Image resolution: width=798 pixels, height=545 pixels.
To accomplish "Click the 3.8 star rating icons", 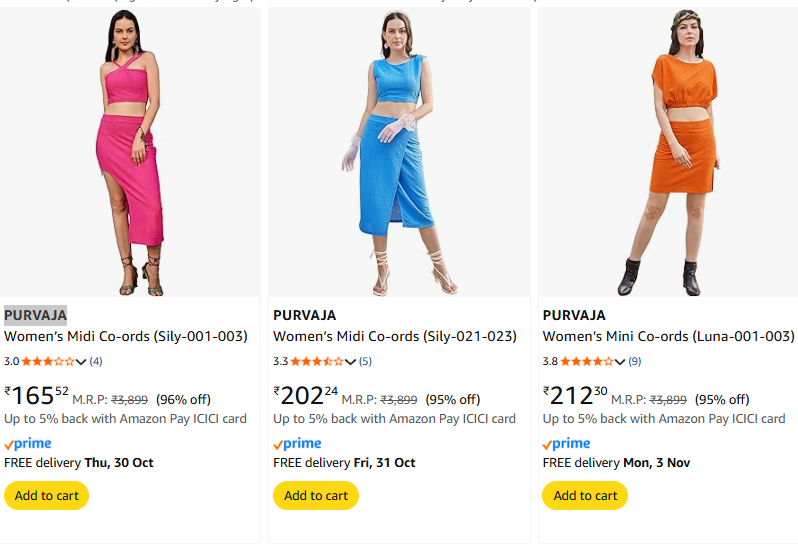I will click(x=586, y=361).
